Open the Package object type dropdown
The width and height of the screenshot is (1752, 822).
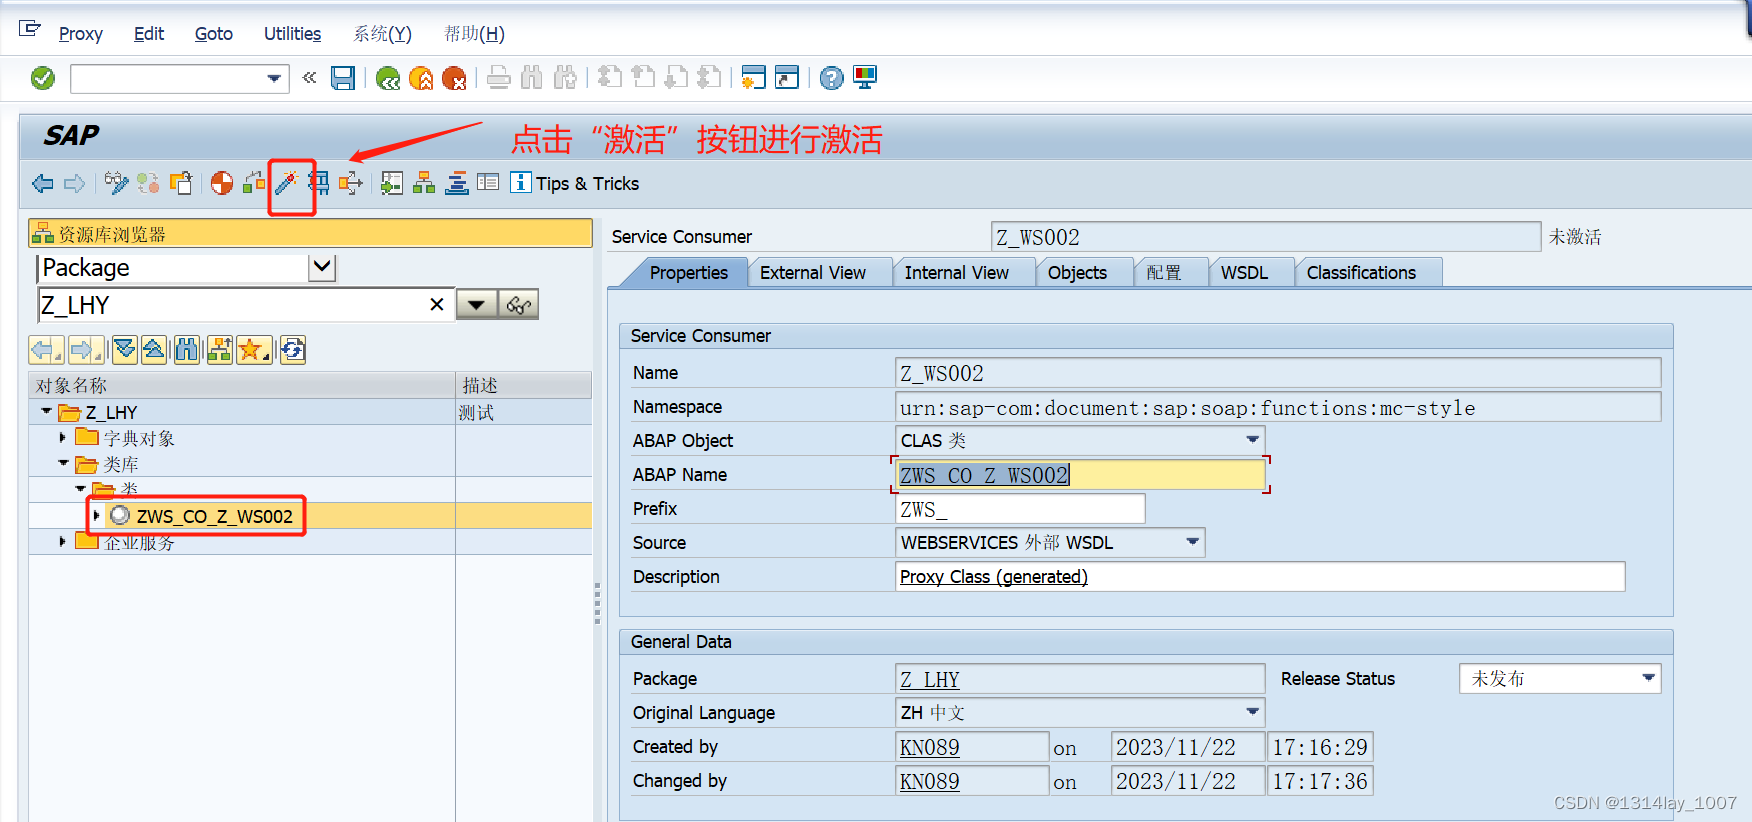322,267
